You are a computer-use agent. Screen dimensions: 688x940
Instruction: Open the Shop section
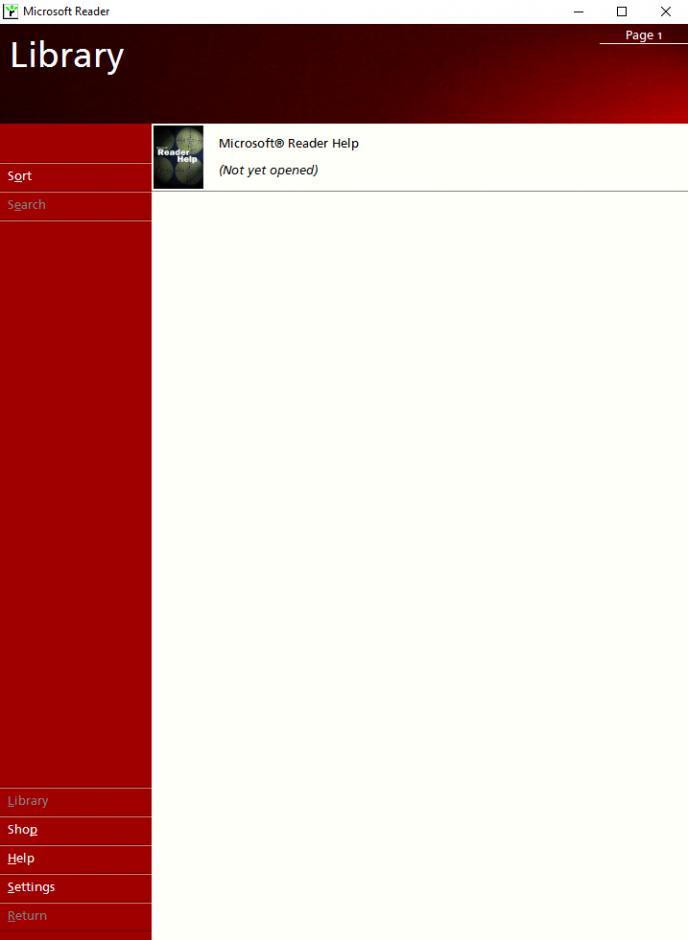tap(23, 830)
